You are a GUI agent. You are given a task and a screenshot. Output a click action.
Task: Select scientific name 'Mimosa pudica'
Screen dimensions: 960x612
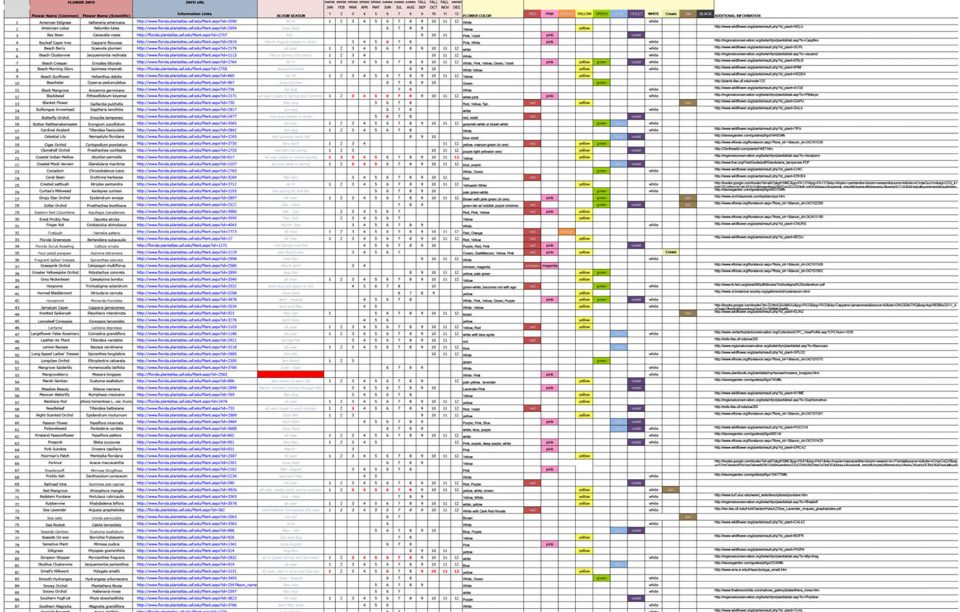pos(107,543)
